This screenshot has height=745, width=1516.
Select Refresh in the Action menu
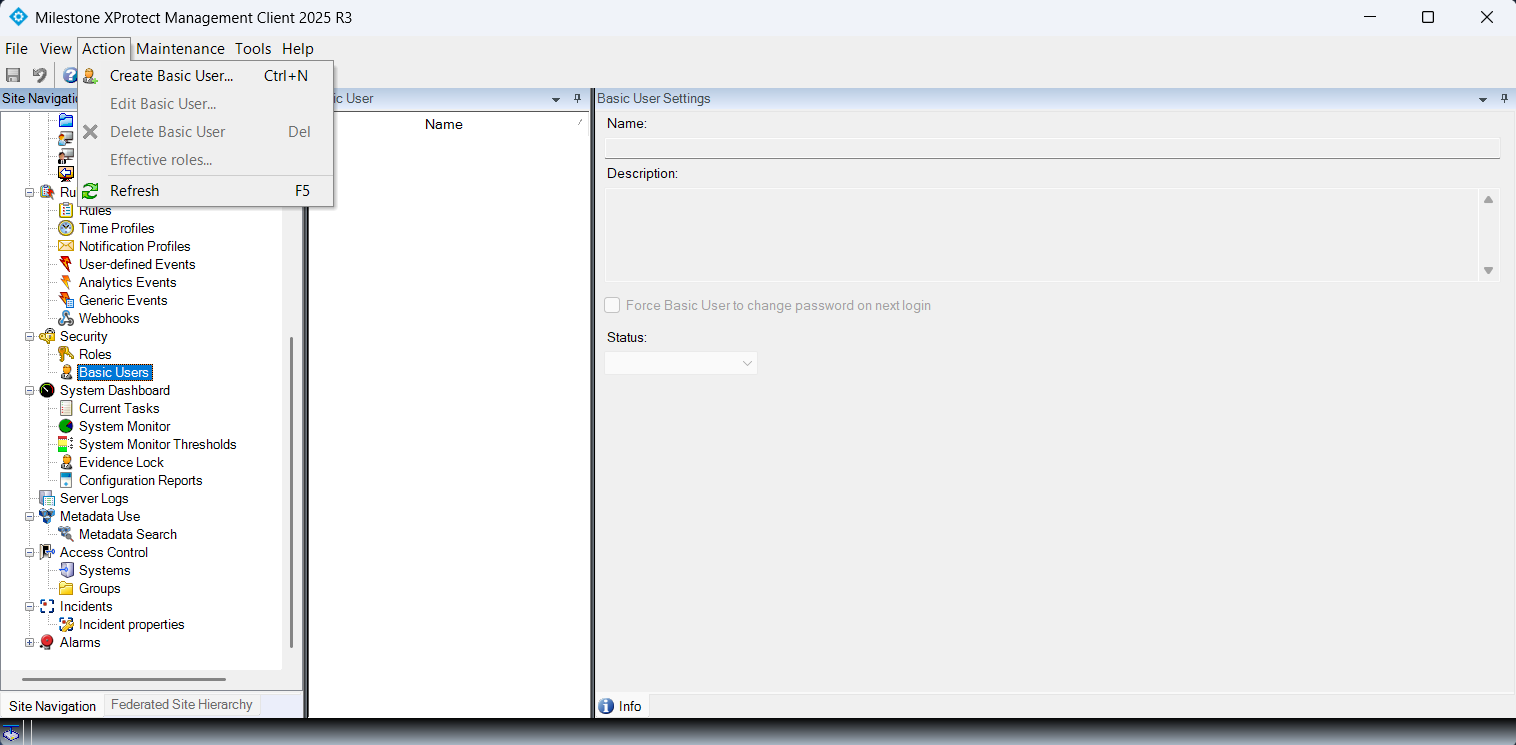pos(134,191)
